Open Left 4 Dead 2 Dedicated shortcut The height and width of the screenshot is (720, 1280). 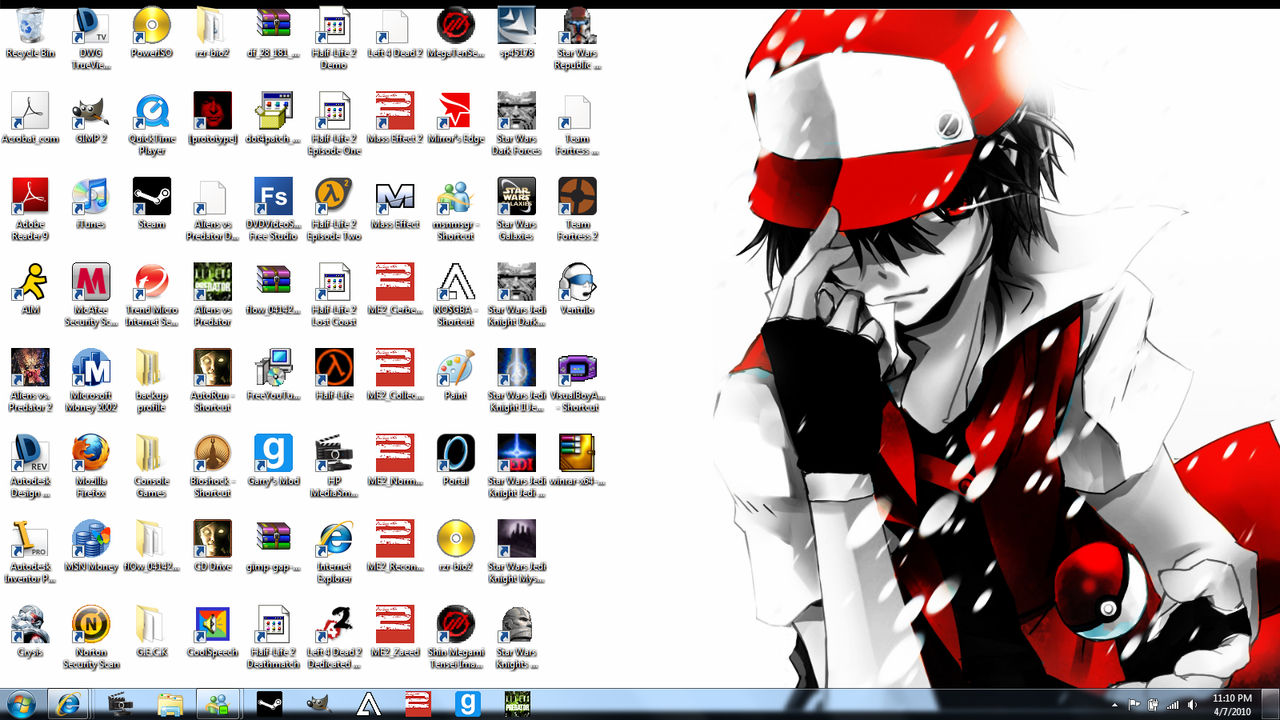tap(334, 637)
